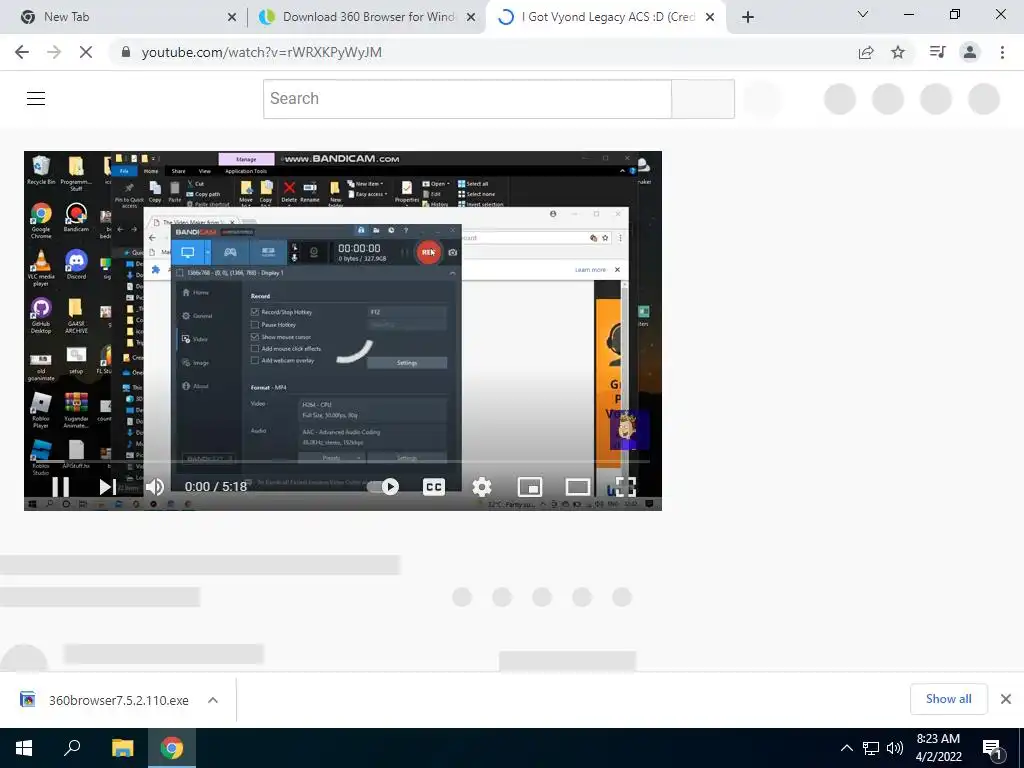Close the Vyond Legacy YouTube tab

point(711,18)
